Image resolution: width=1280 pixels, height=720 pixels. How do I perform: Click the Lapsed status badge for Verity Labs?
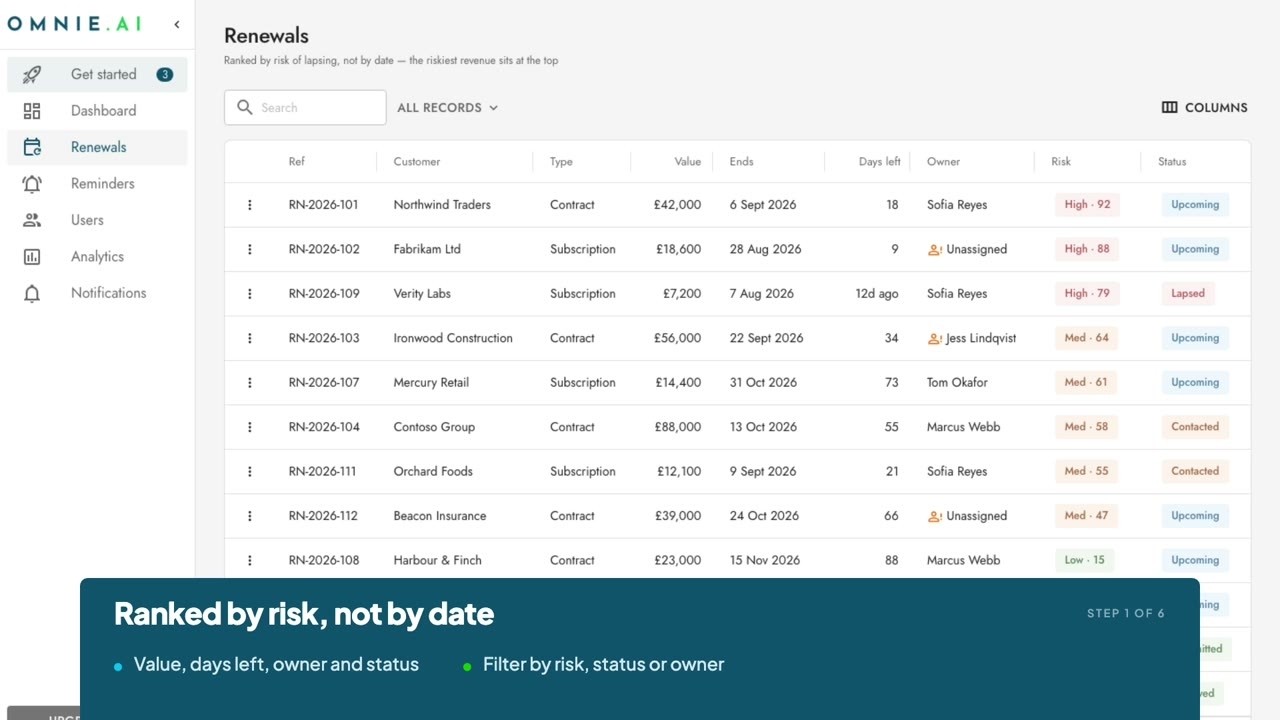[1188, 294]
